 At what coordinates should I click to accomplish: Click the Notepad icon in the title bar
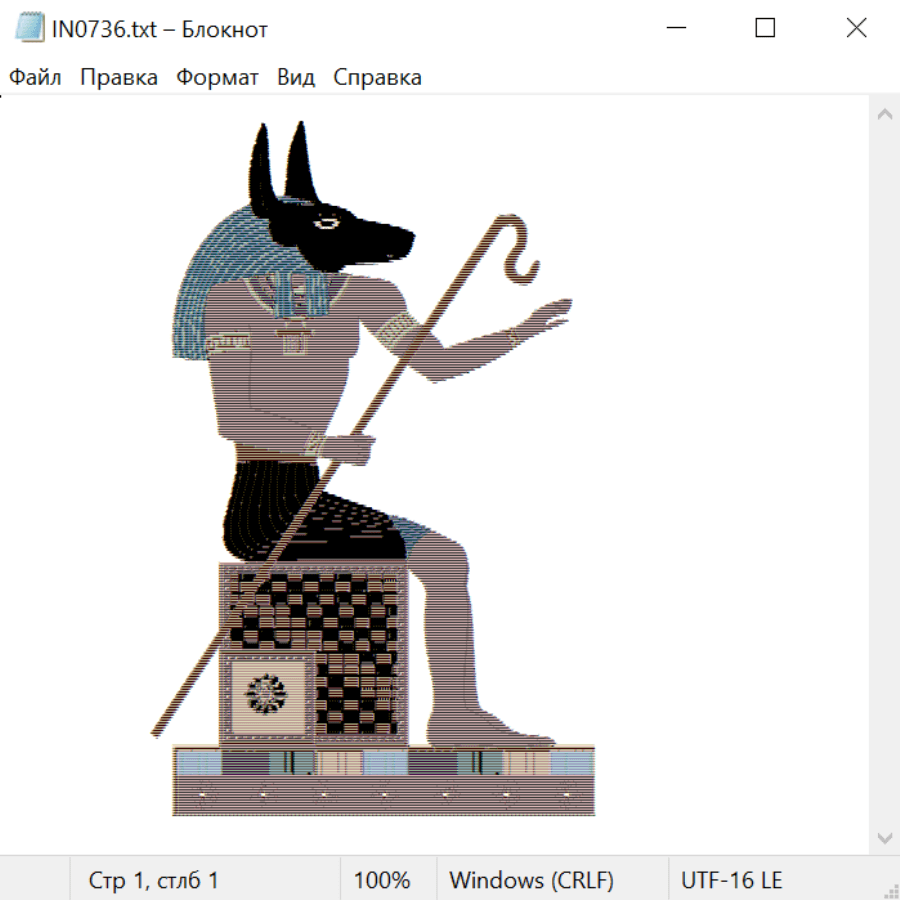coord(30,29)
